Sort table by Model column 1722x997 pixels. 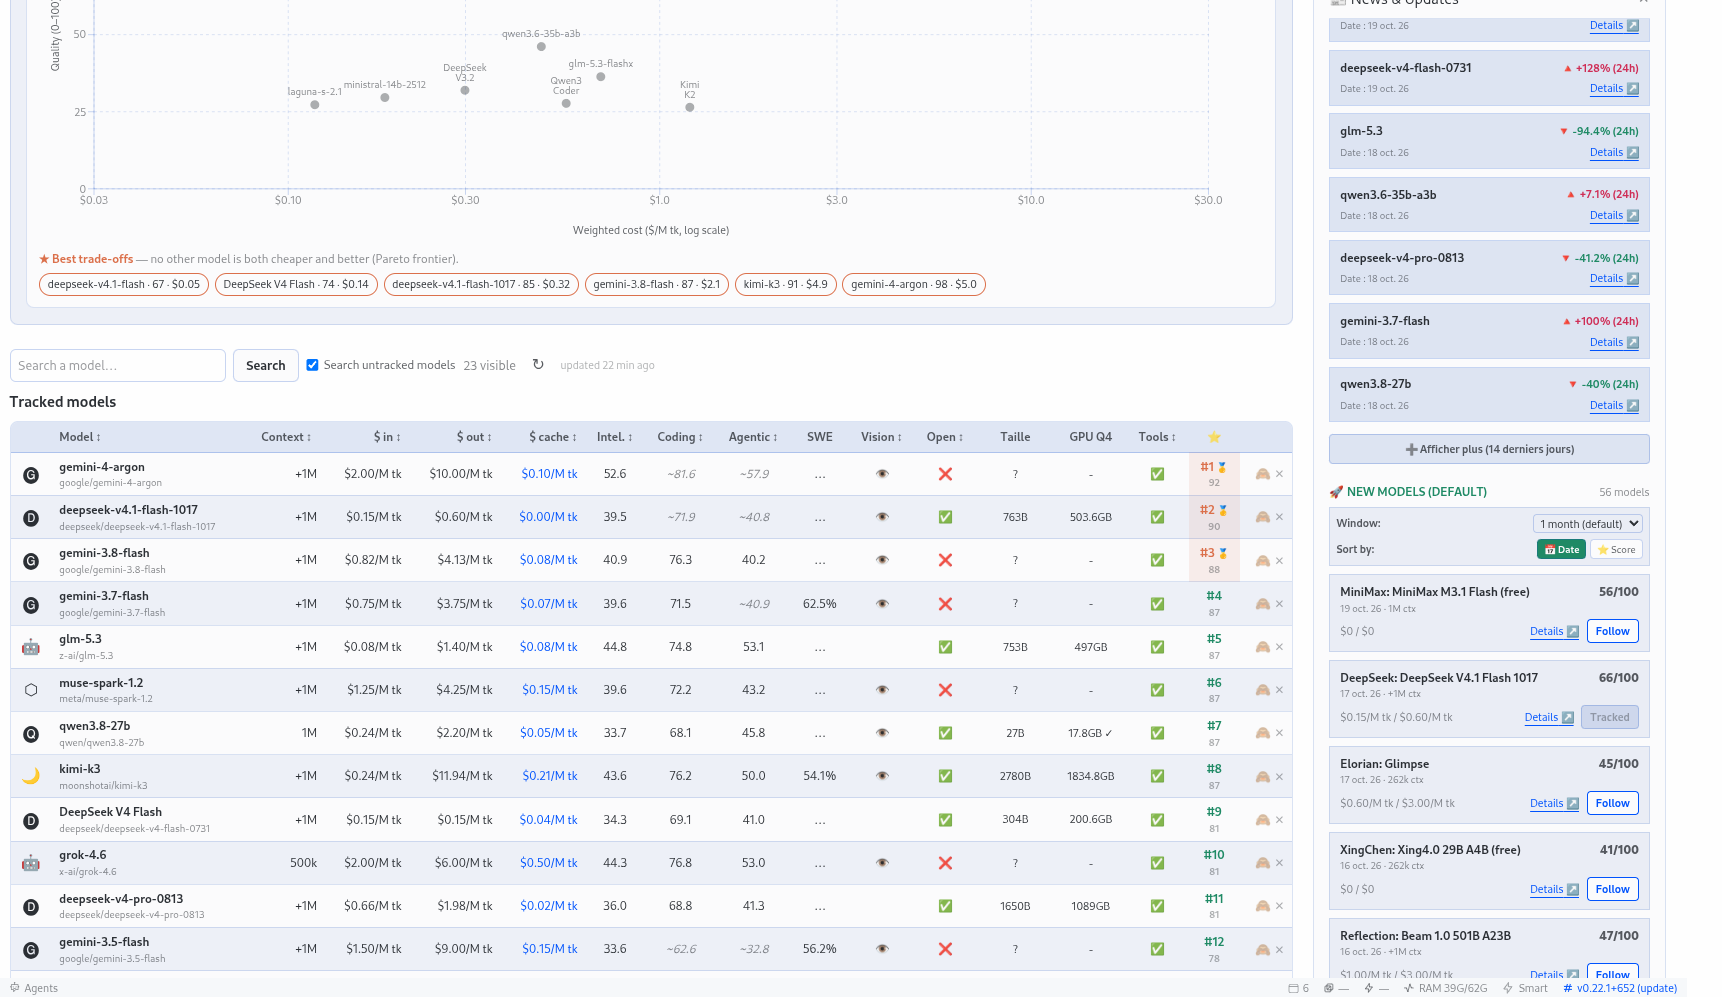coord(80,437)
